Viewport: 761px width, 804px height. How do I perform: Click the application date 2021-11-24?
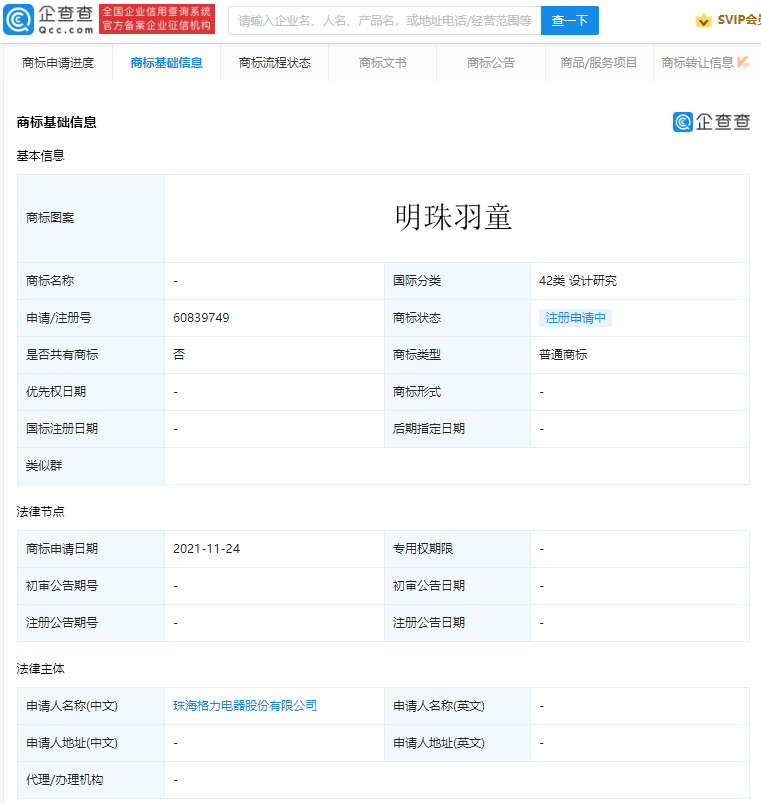pos(206,549)
